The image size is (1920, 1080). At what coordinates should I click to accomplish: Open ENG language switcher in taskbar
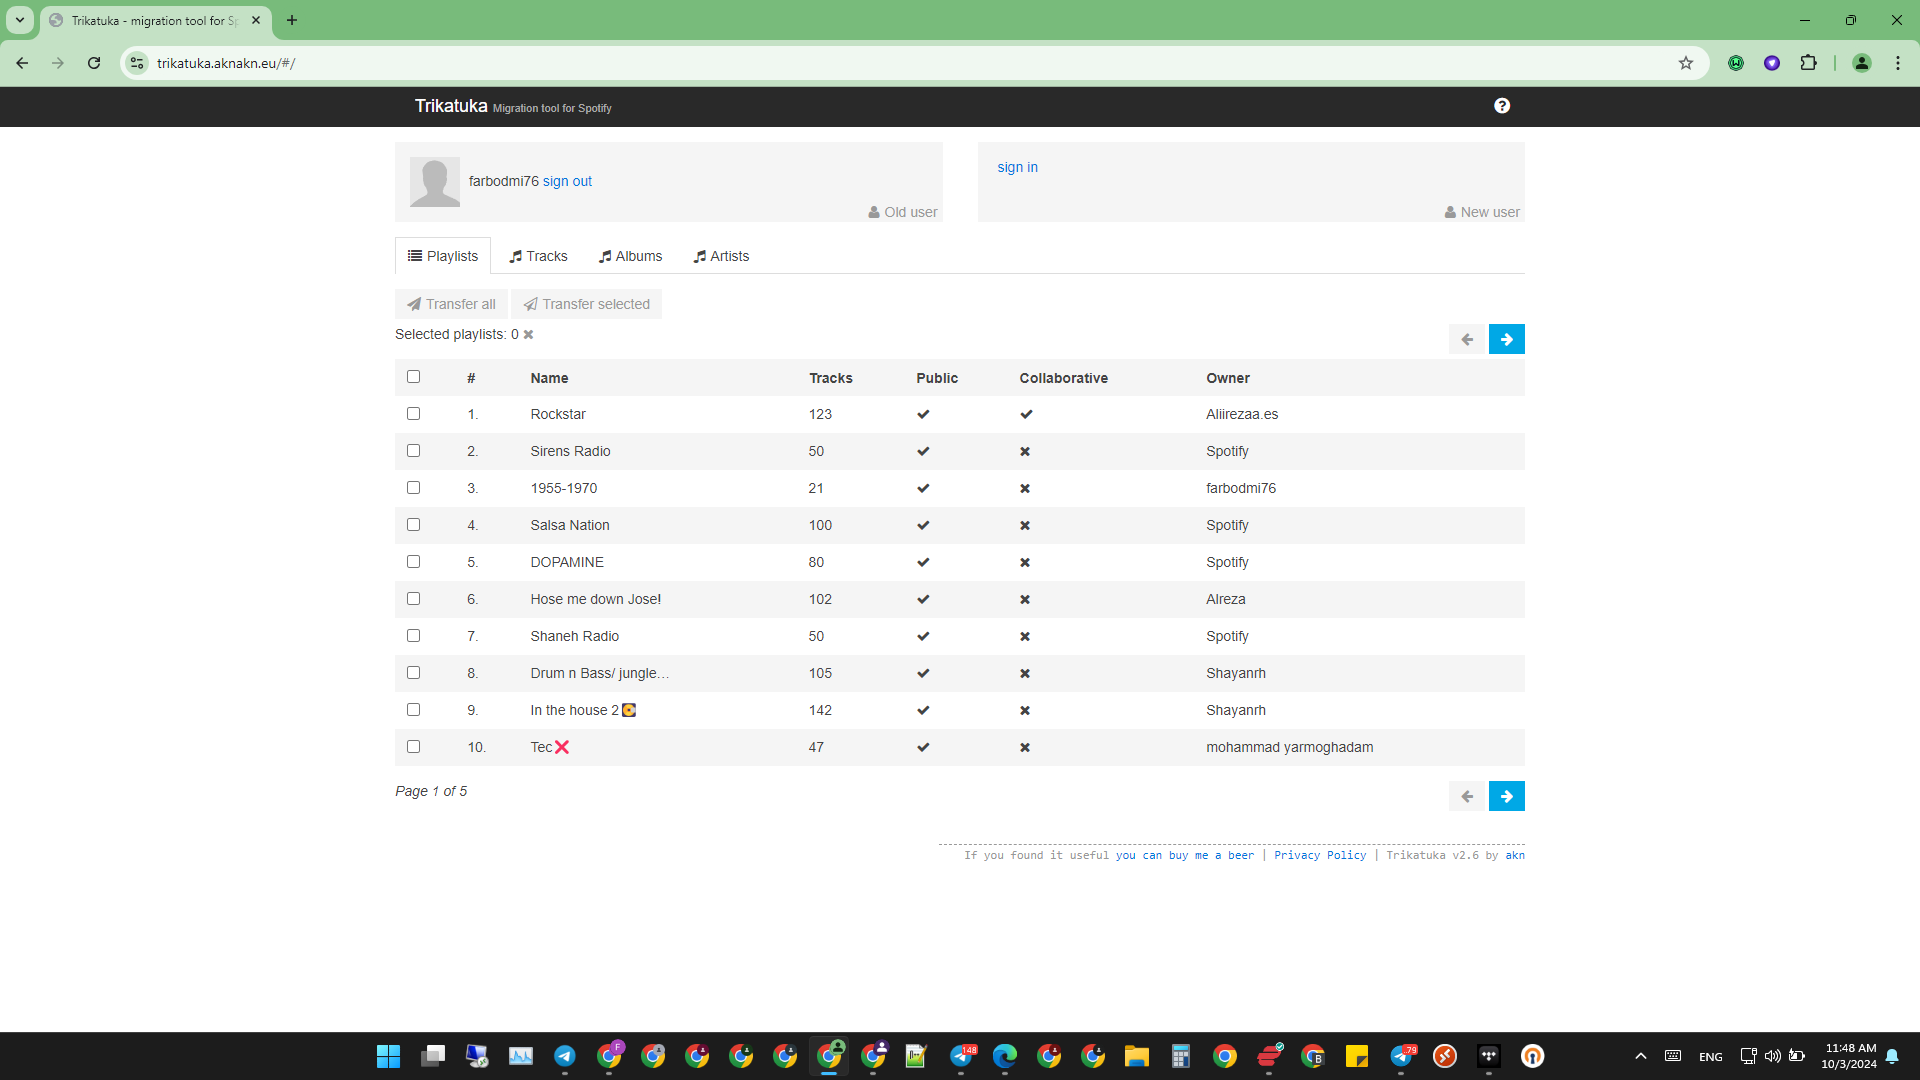tap(1710, 1056)
